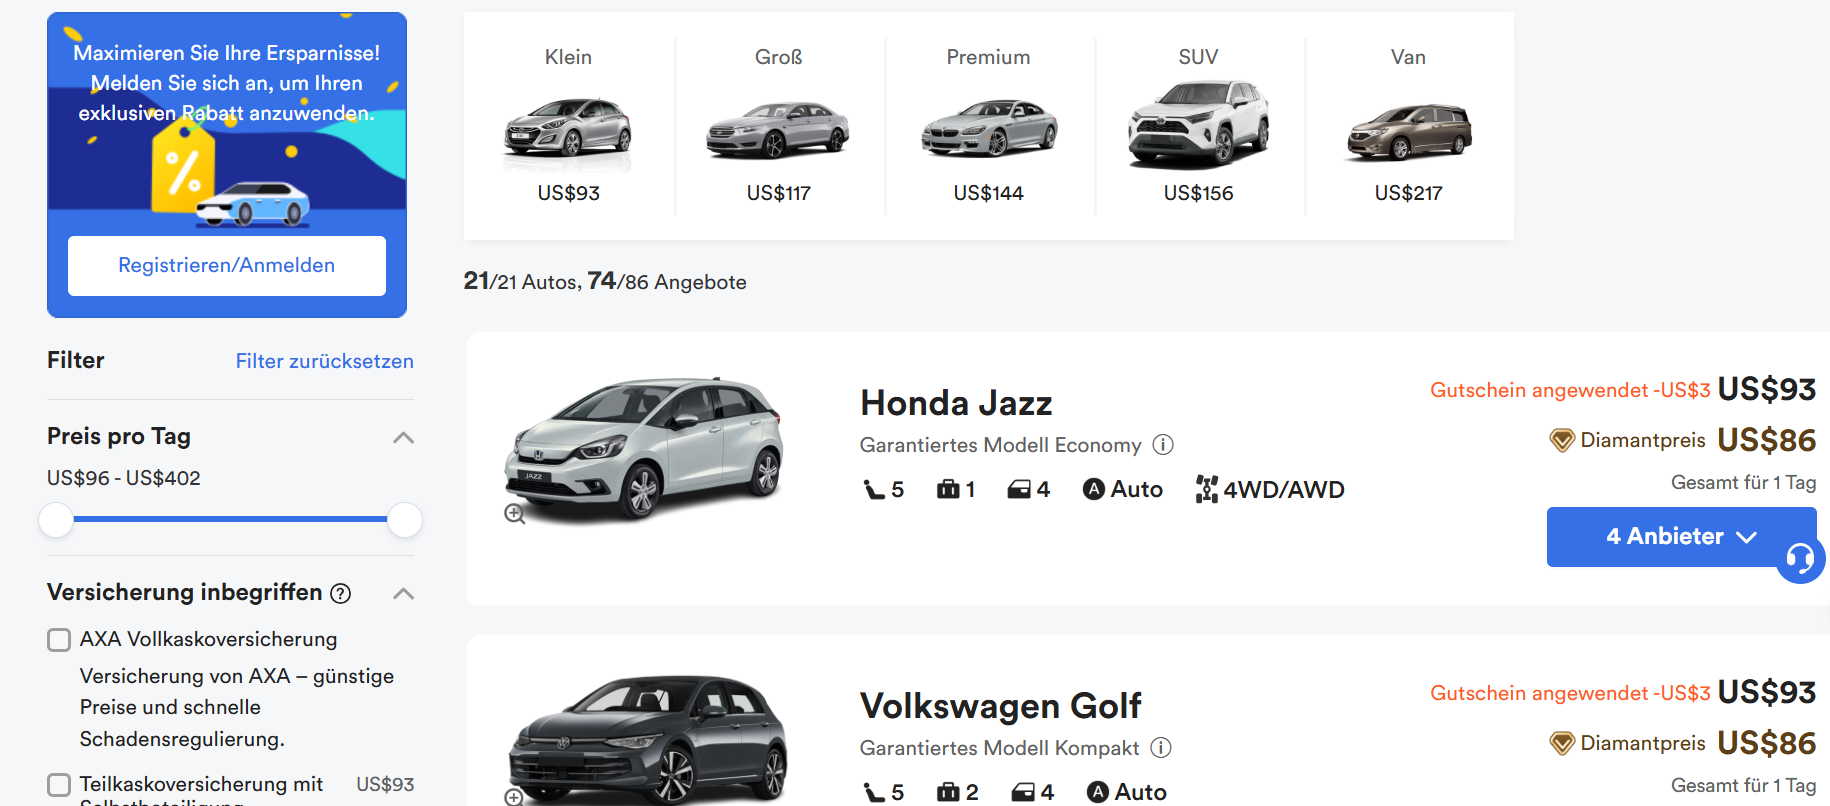The height and width of the screenshot is (806, 1830).
Task: Click the info icon beside Garantiertes Modell Kompakt
Action: (x=1161, y=747)
